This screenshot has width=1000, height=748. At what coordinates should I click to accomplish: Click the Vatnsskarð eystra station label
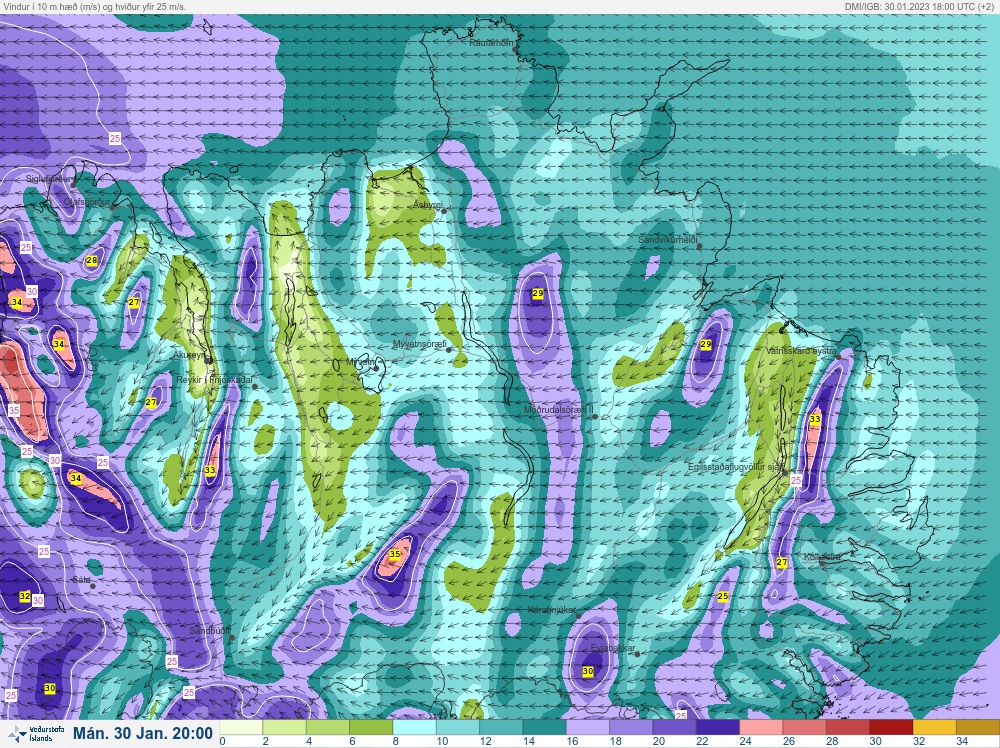click(801, 351)
